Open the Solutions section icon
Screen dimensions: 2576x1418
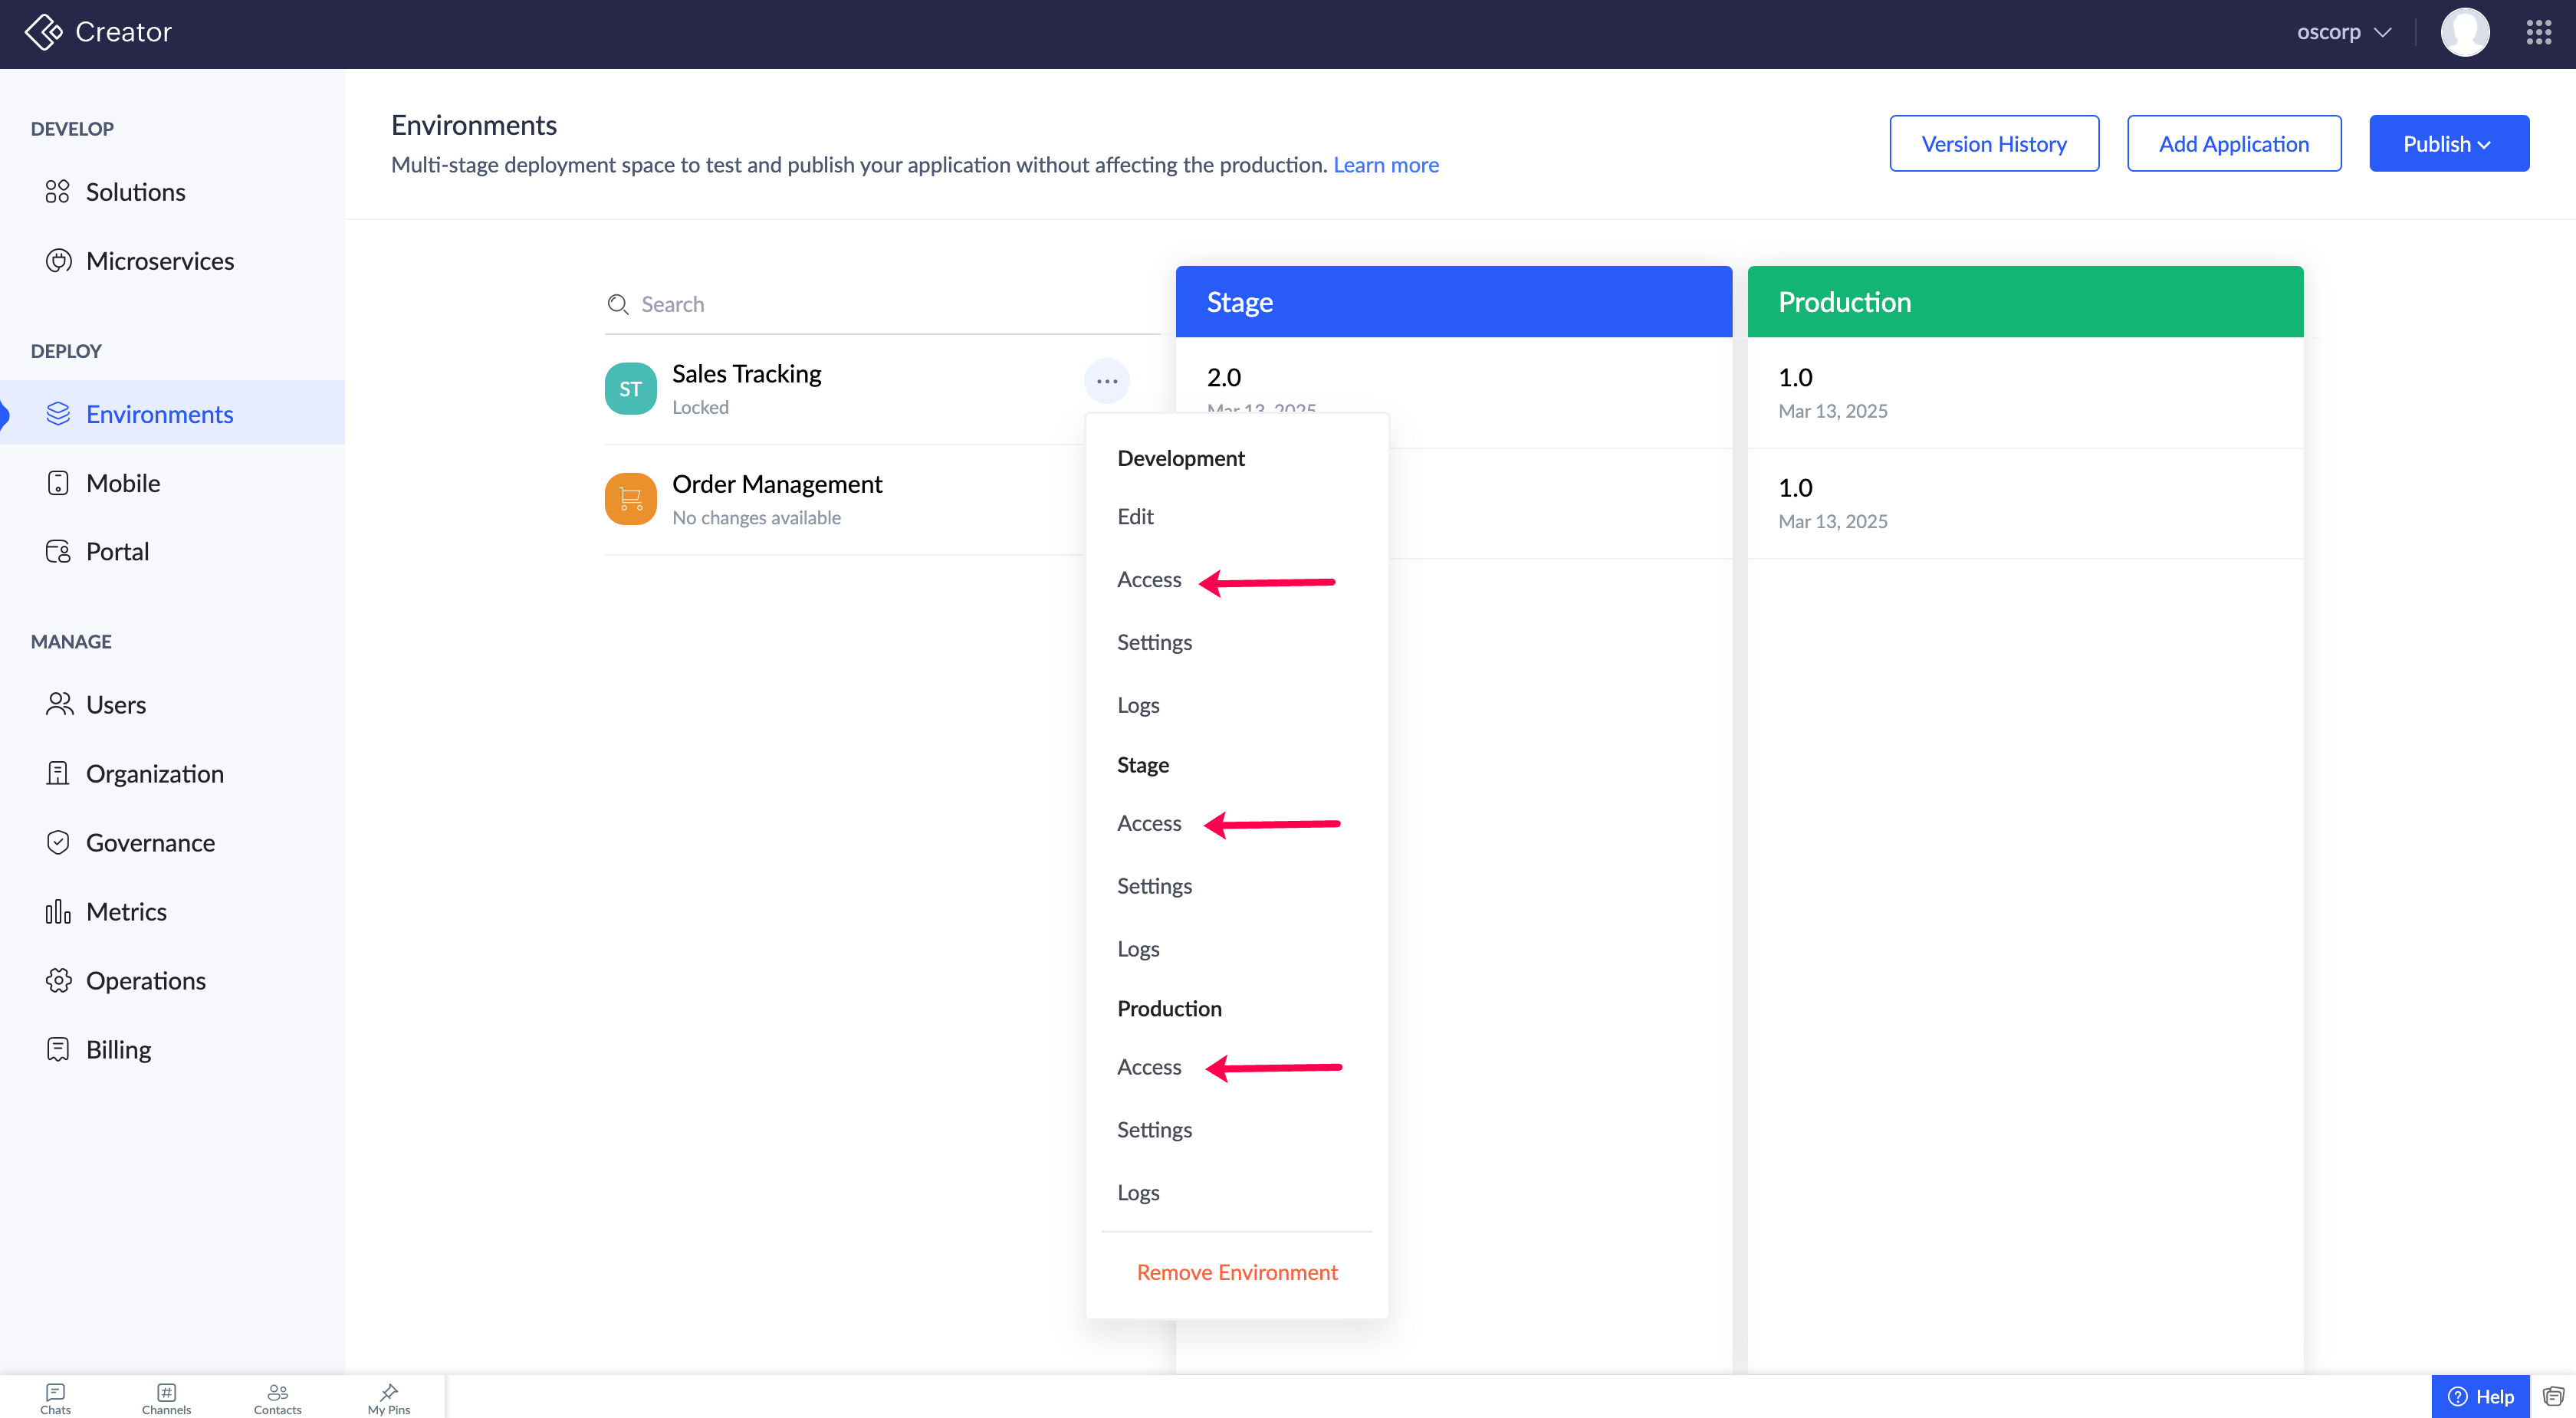tap(57, 191)
